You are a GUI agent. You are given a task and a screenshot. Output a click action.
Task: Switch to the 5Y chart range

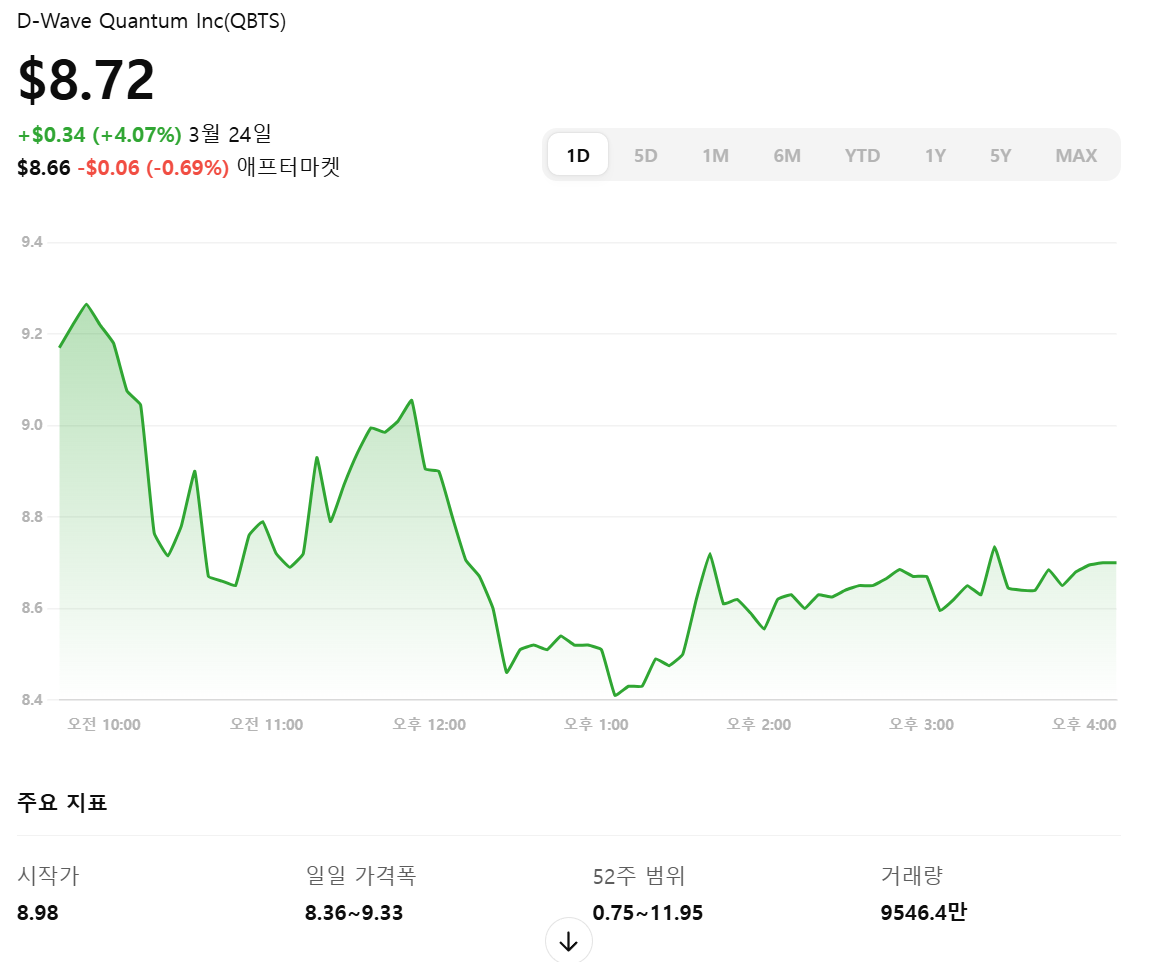[x=1000, y=155]
